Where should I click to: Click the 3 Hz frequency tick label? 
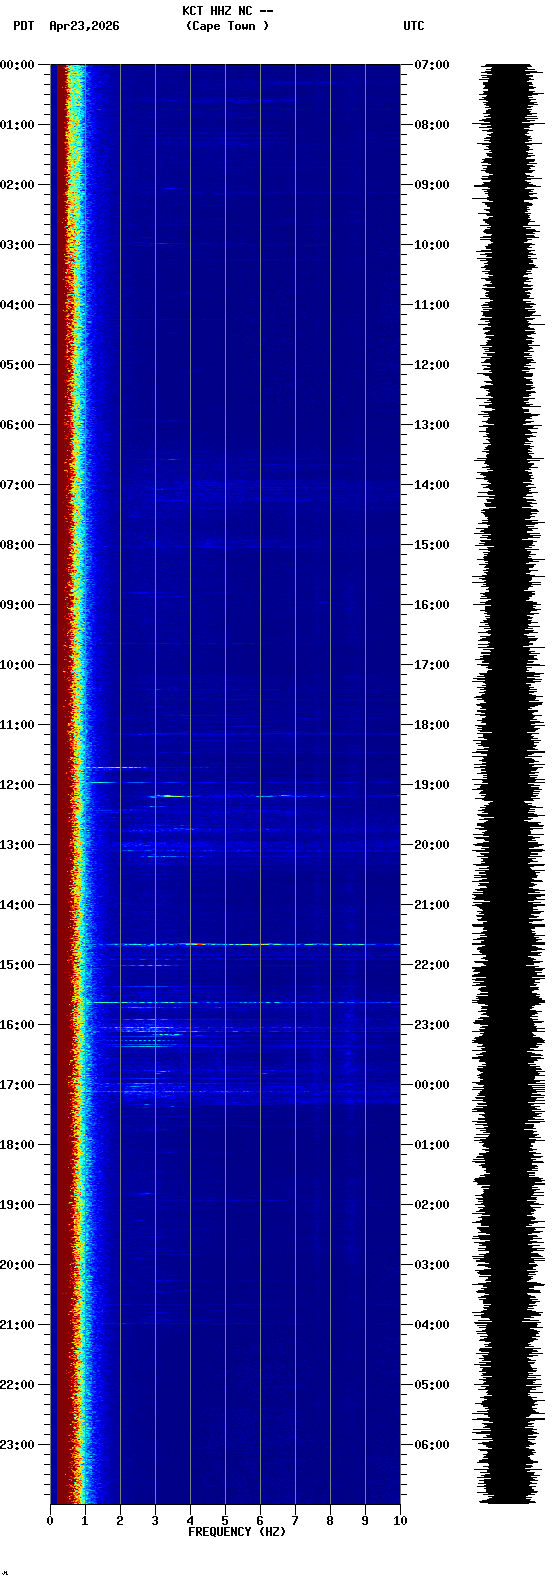(155, 1521)
